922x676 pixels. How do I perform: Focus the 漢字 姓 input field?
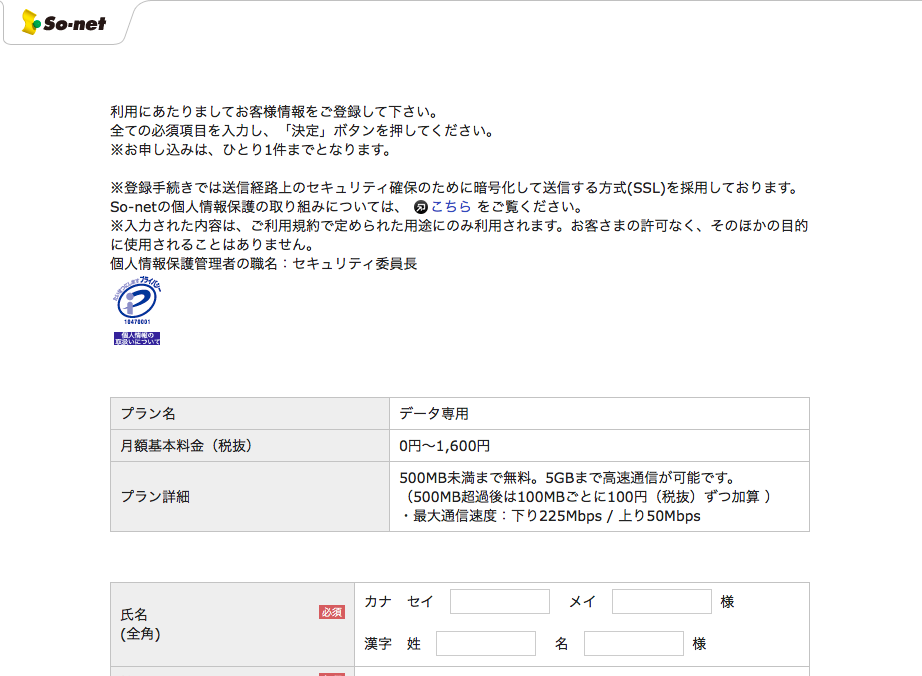(x=486, y=644)
